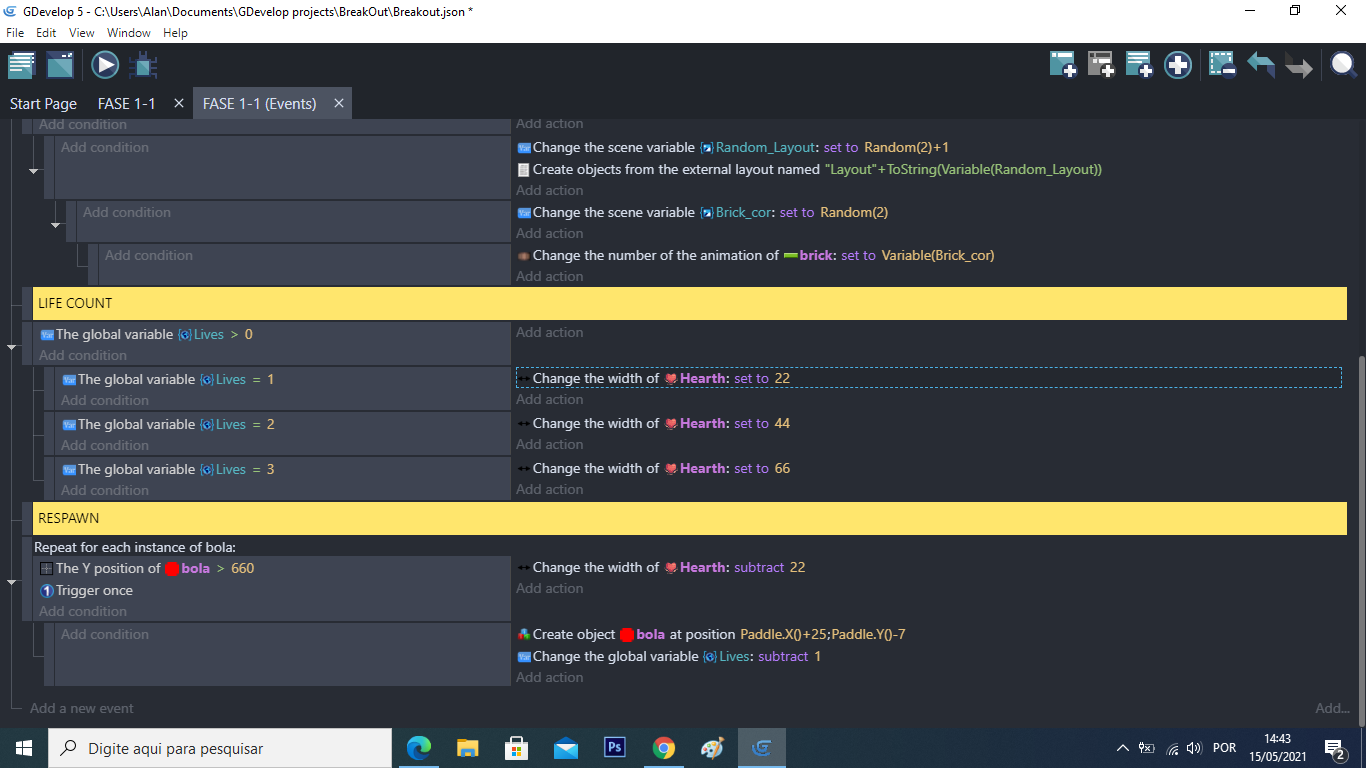Undo the last change
1366x768 pixels.
pyautogui.click(x=1260, y=65)
